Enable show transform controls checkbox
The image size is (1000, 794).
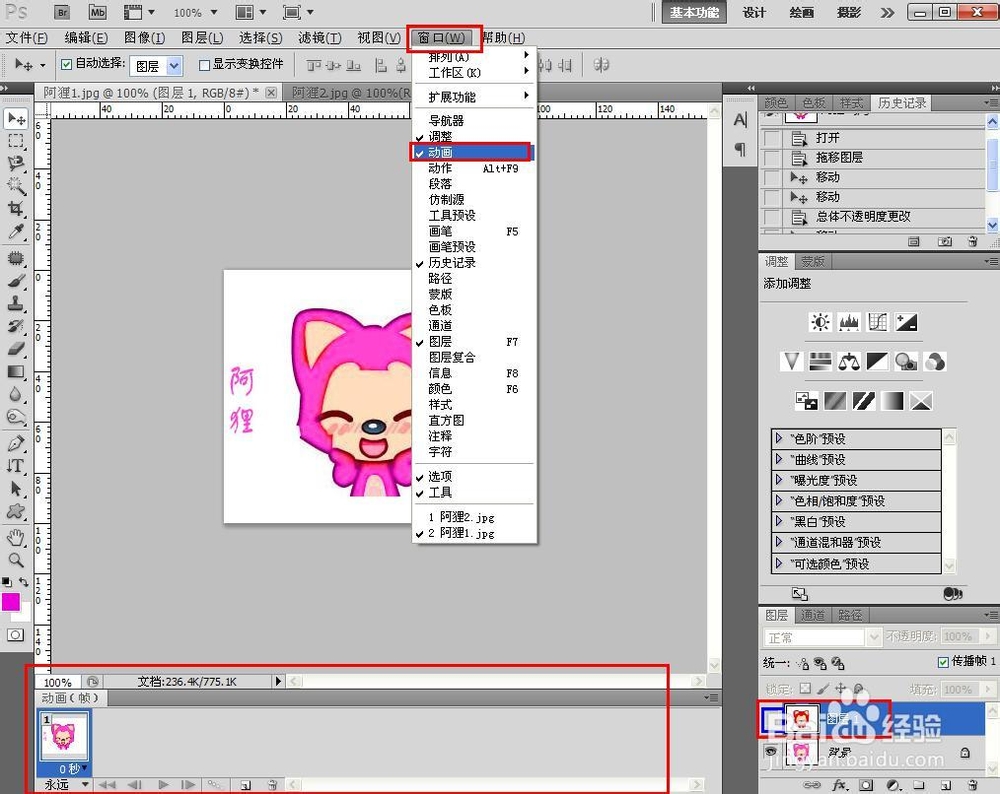pyautogui.click(x=204, y=64)
